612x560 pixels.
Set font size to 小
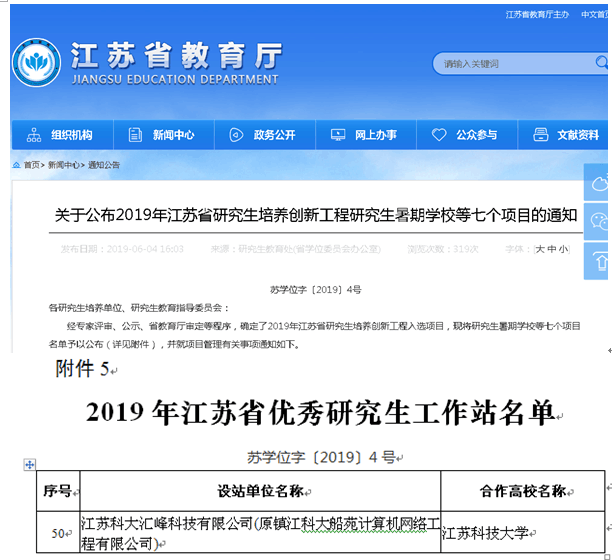coord(563,249)
